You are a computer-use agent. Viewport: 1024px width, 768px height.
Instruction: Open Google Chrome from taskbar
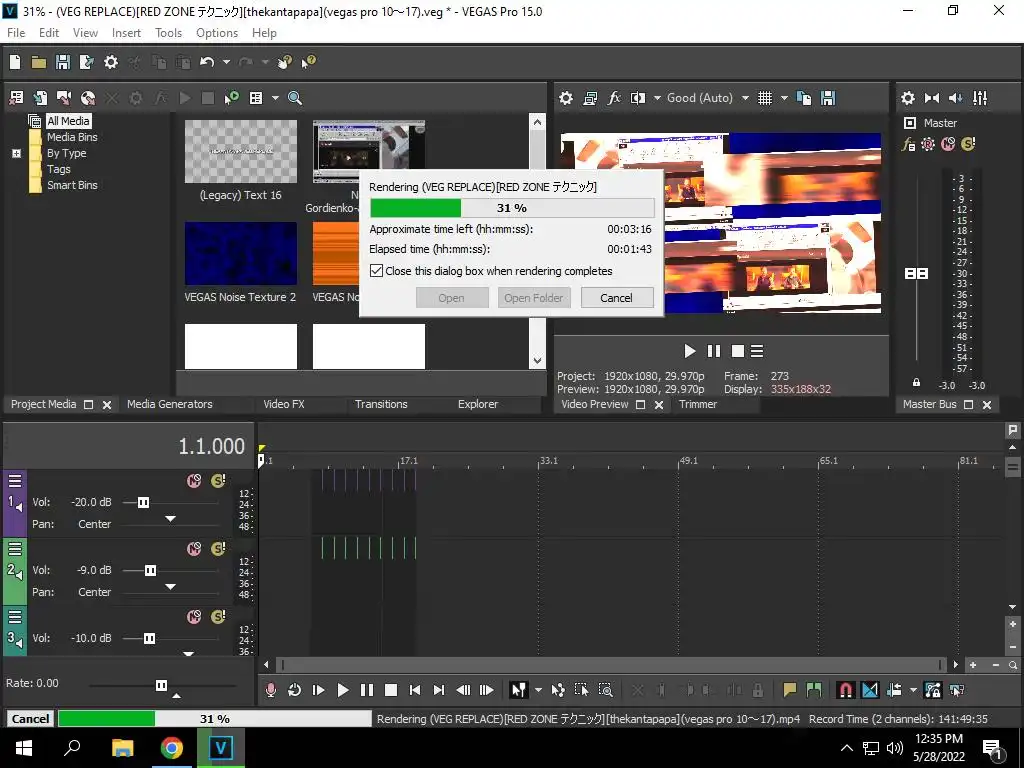pyautogui.click(x=172, y=748)
